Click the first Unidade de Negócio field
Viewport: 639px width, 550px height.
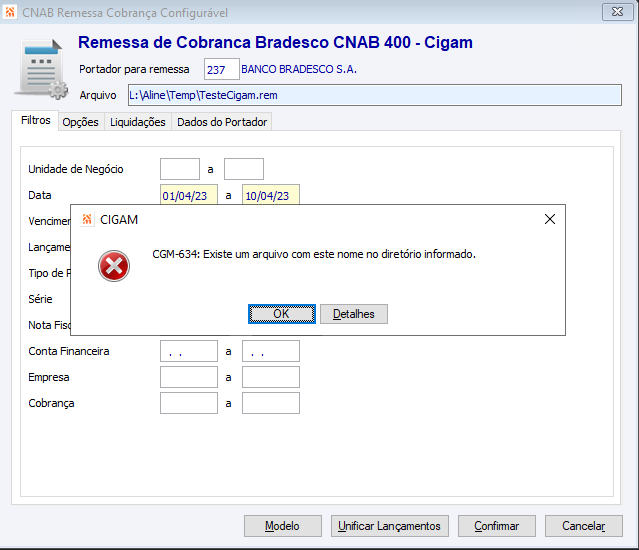coord(180,169)
